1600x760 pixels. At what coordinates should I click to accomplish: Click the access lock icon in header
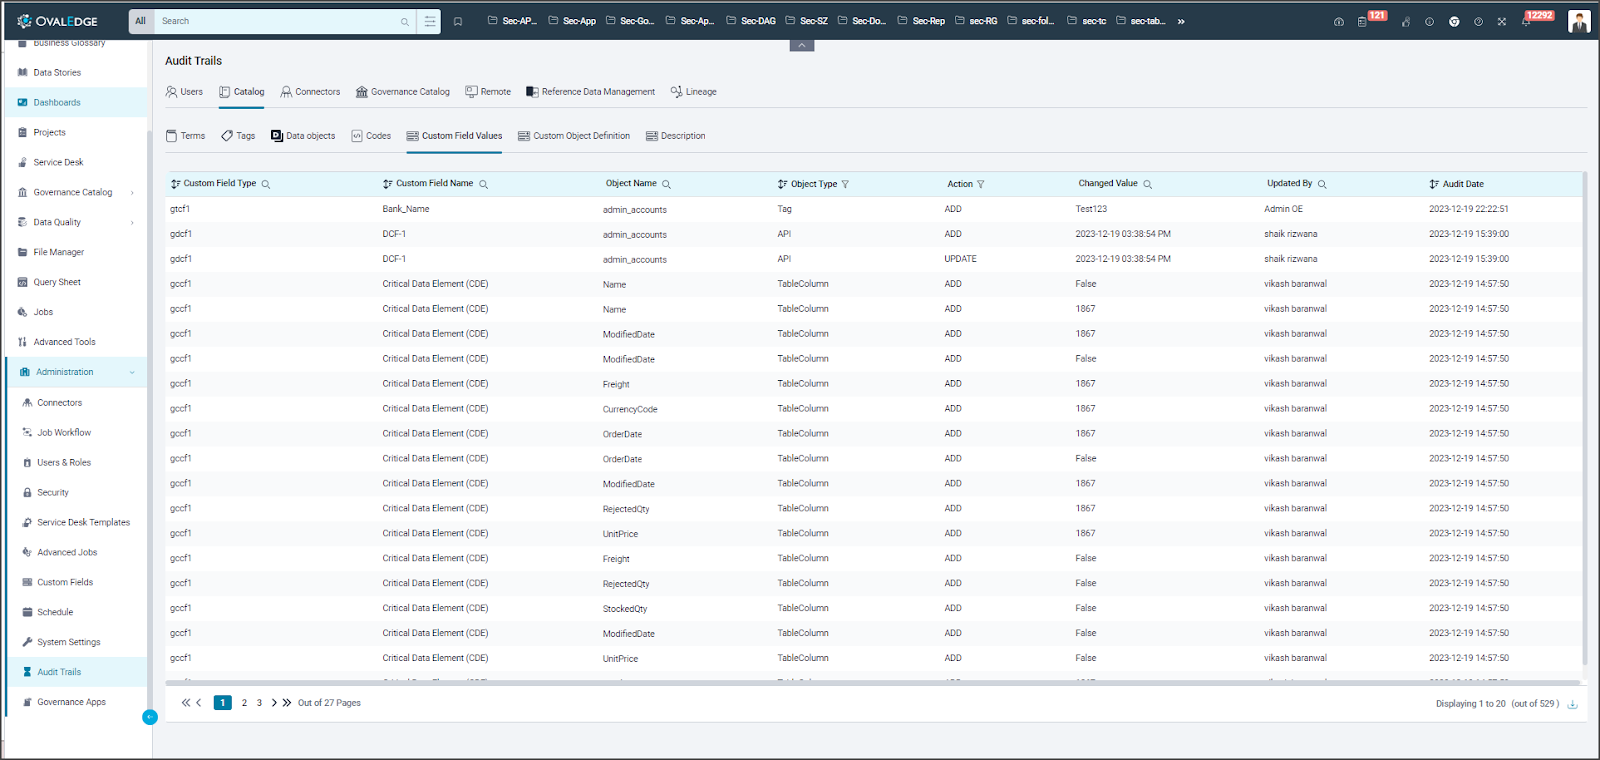point(1406,21)
